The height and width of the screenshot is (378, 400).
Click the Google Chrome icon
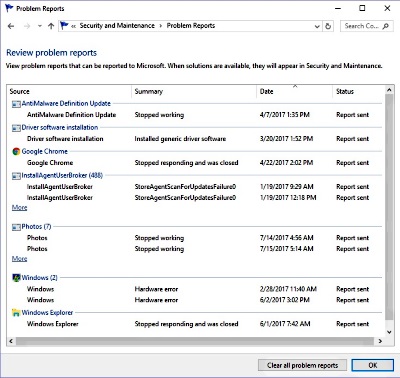[x=16, y=152]
